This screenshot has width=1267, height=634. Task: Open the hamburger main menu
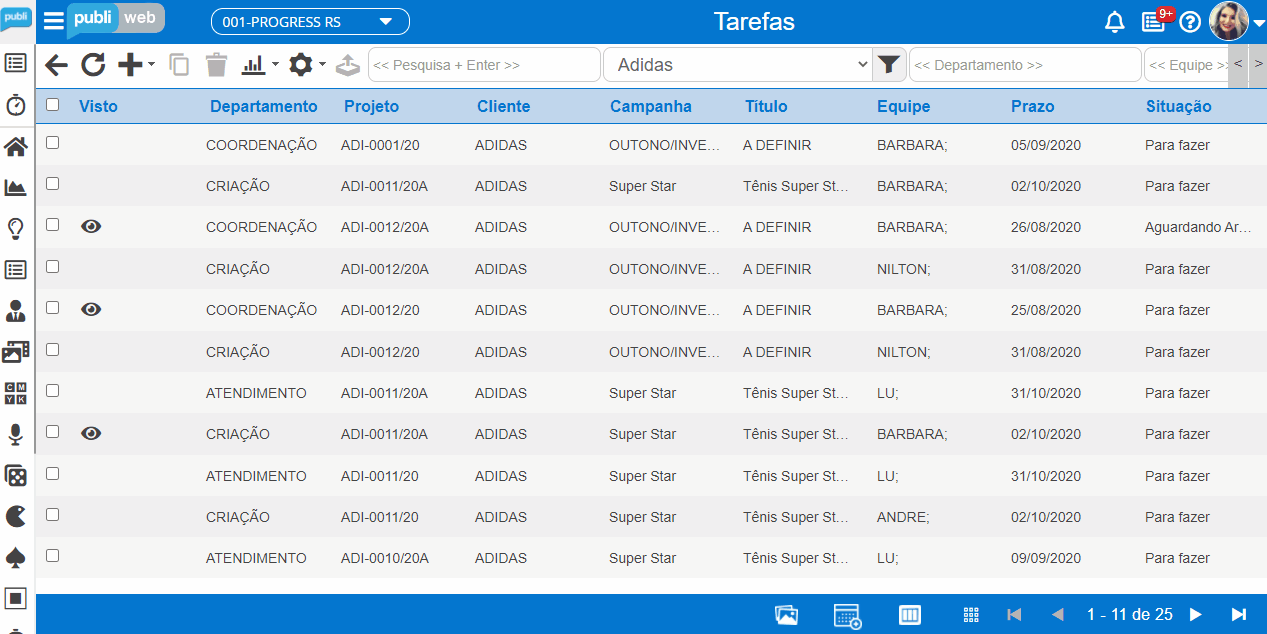tap(53, 22)
